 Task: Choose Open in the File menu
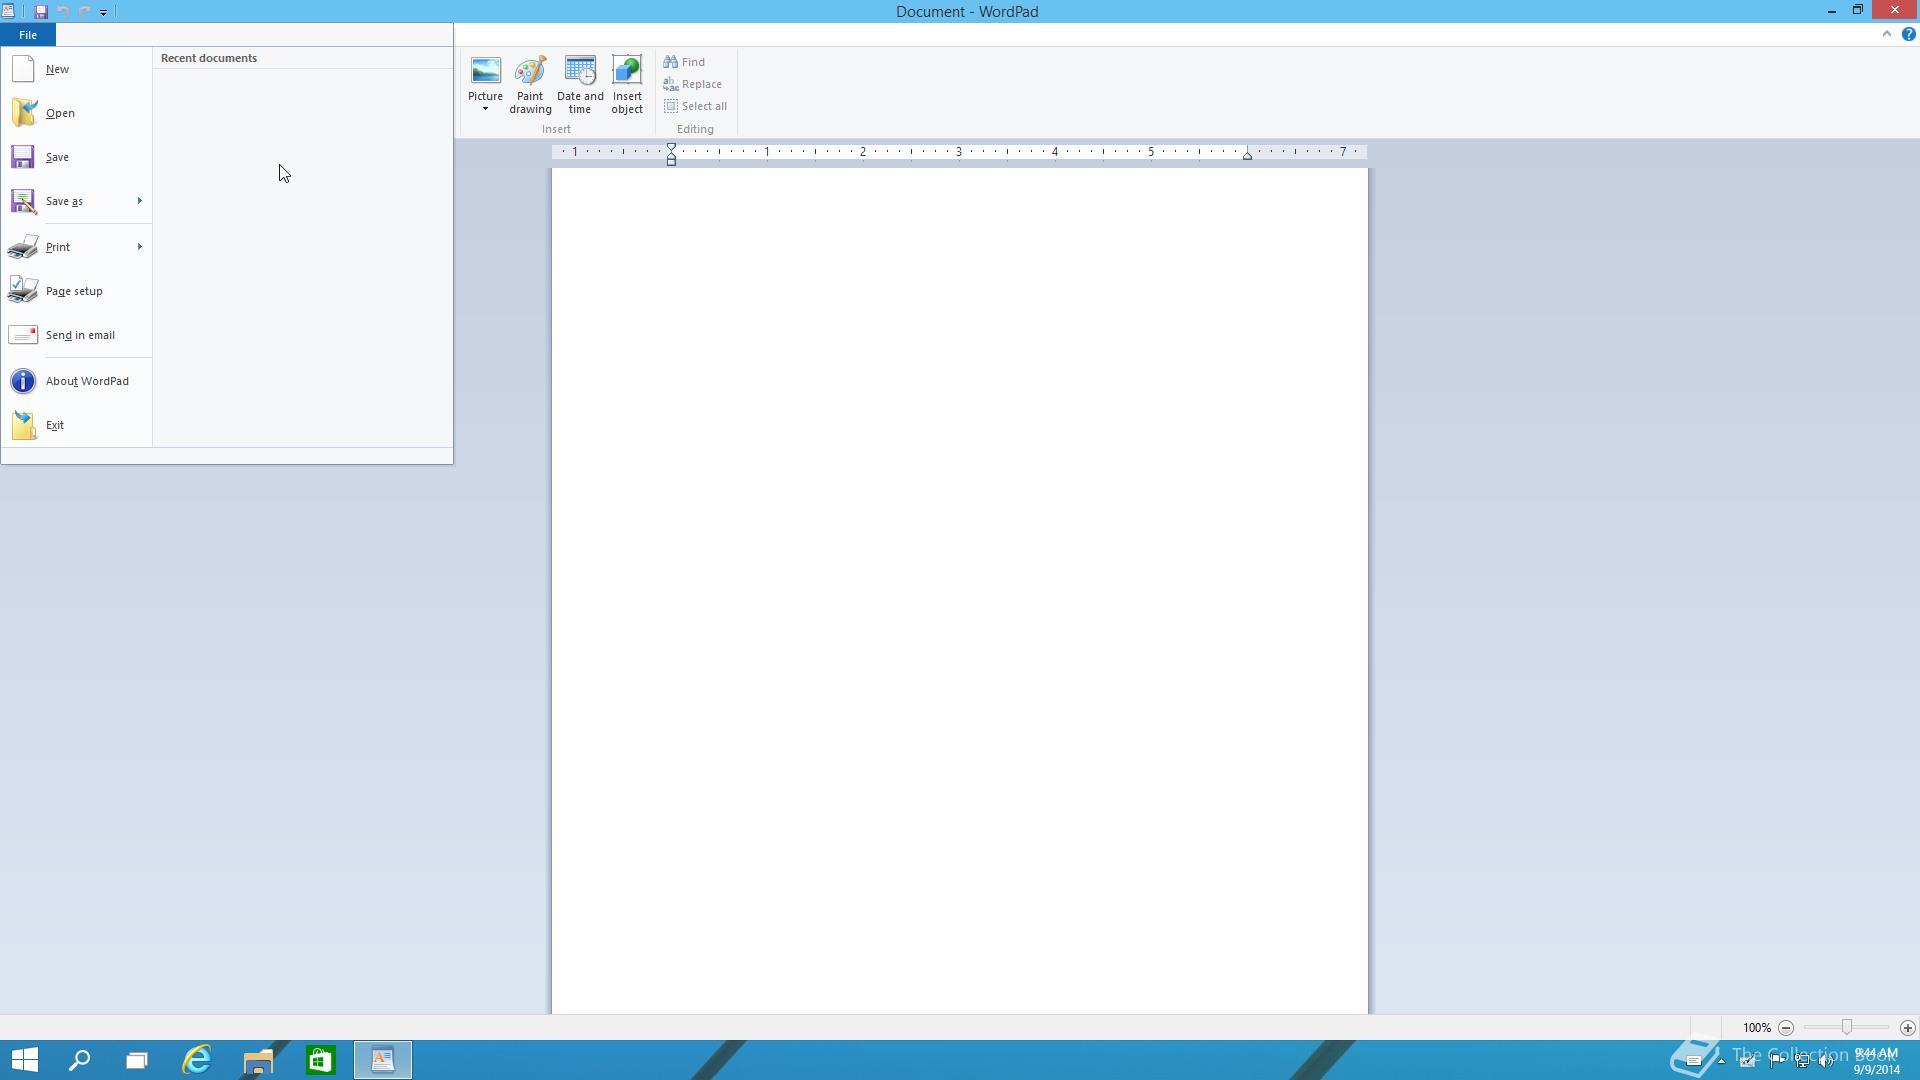tap(77, 113)
